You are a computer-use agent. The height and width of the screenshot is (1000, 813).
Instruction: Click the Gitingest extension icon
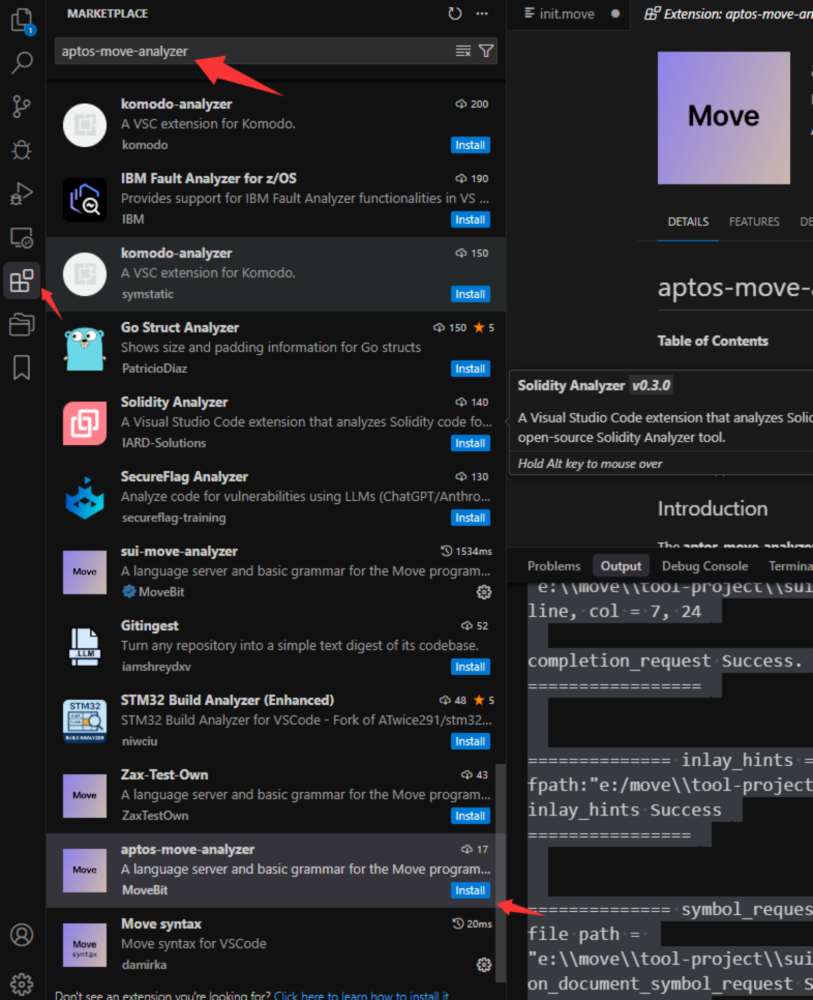point(85,647)
